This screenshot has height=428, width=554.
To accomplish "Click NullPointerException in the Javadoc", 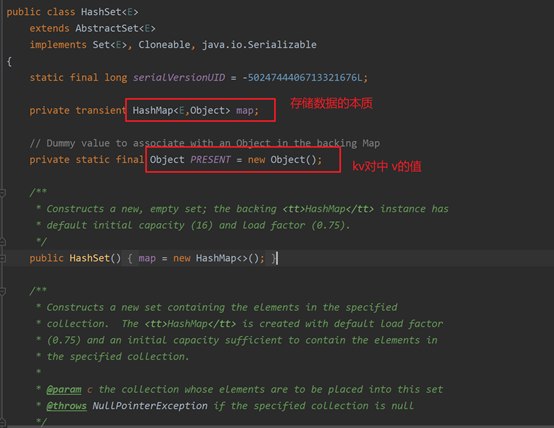I will (x=150, y=406).
